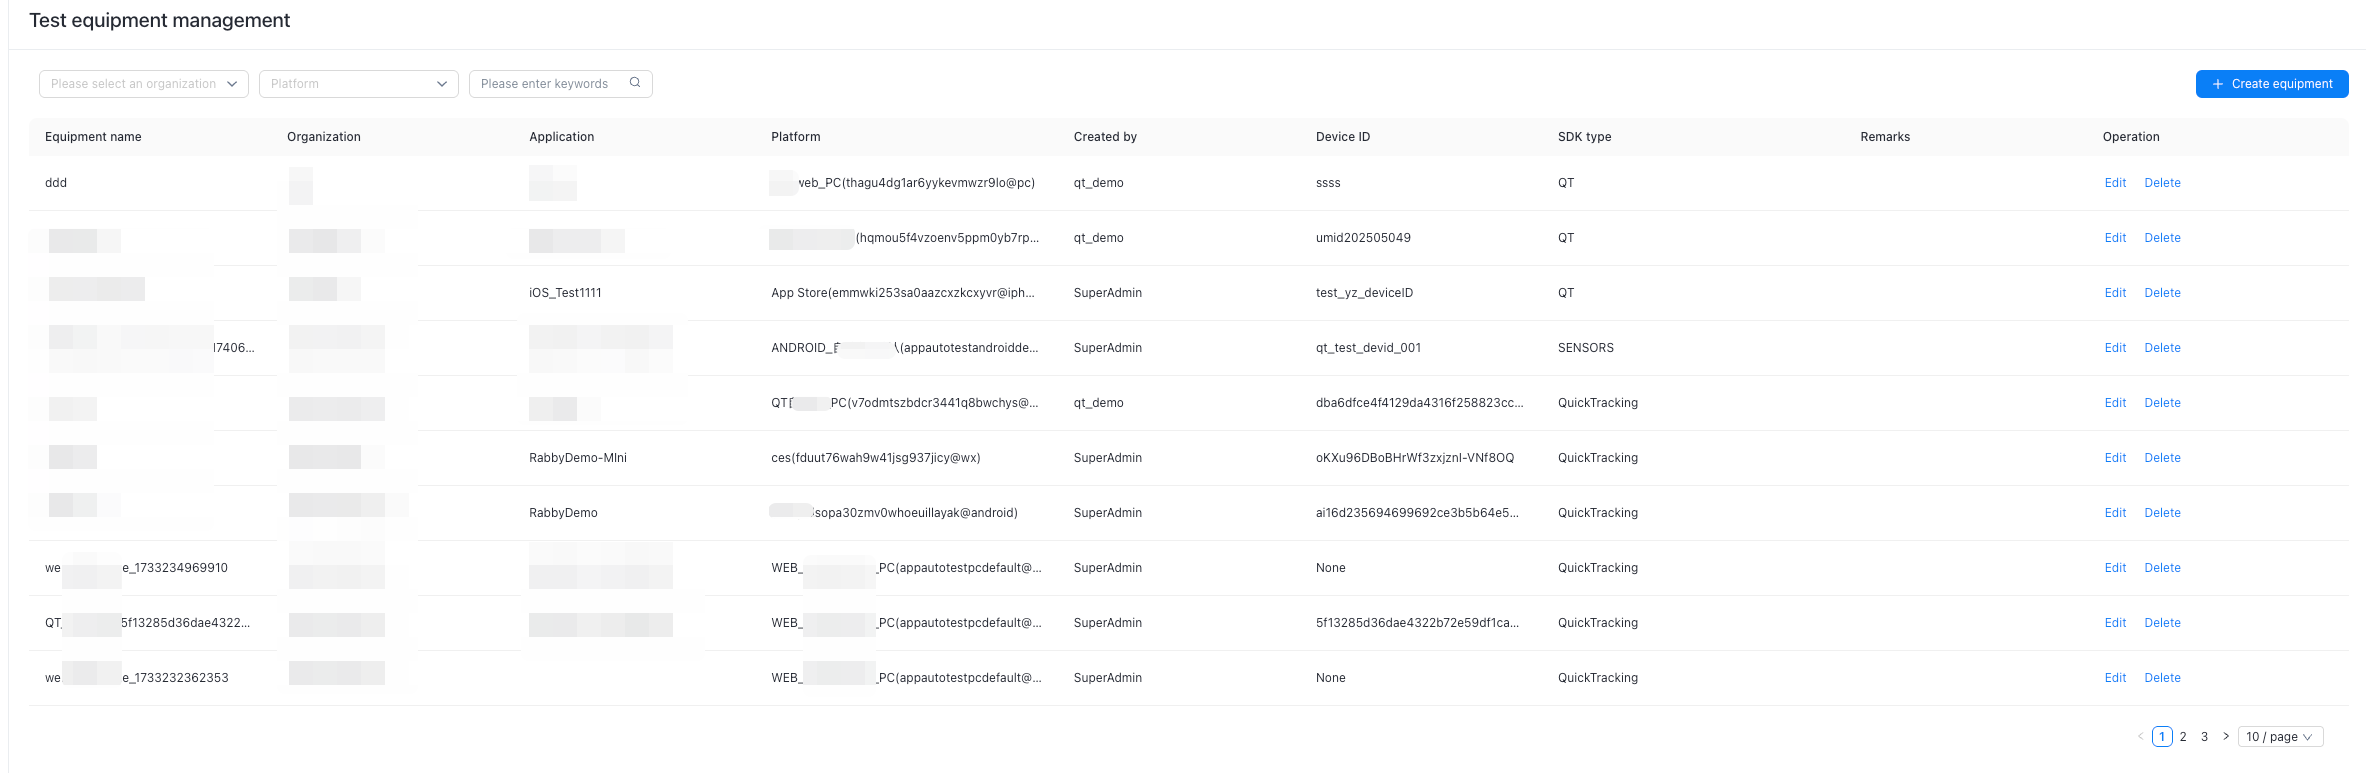Select the ddd equipment name cell

click(56, 183)
